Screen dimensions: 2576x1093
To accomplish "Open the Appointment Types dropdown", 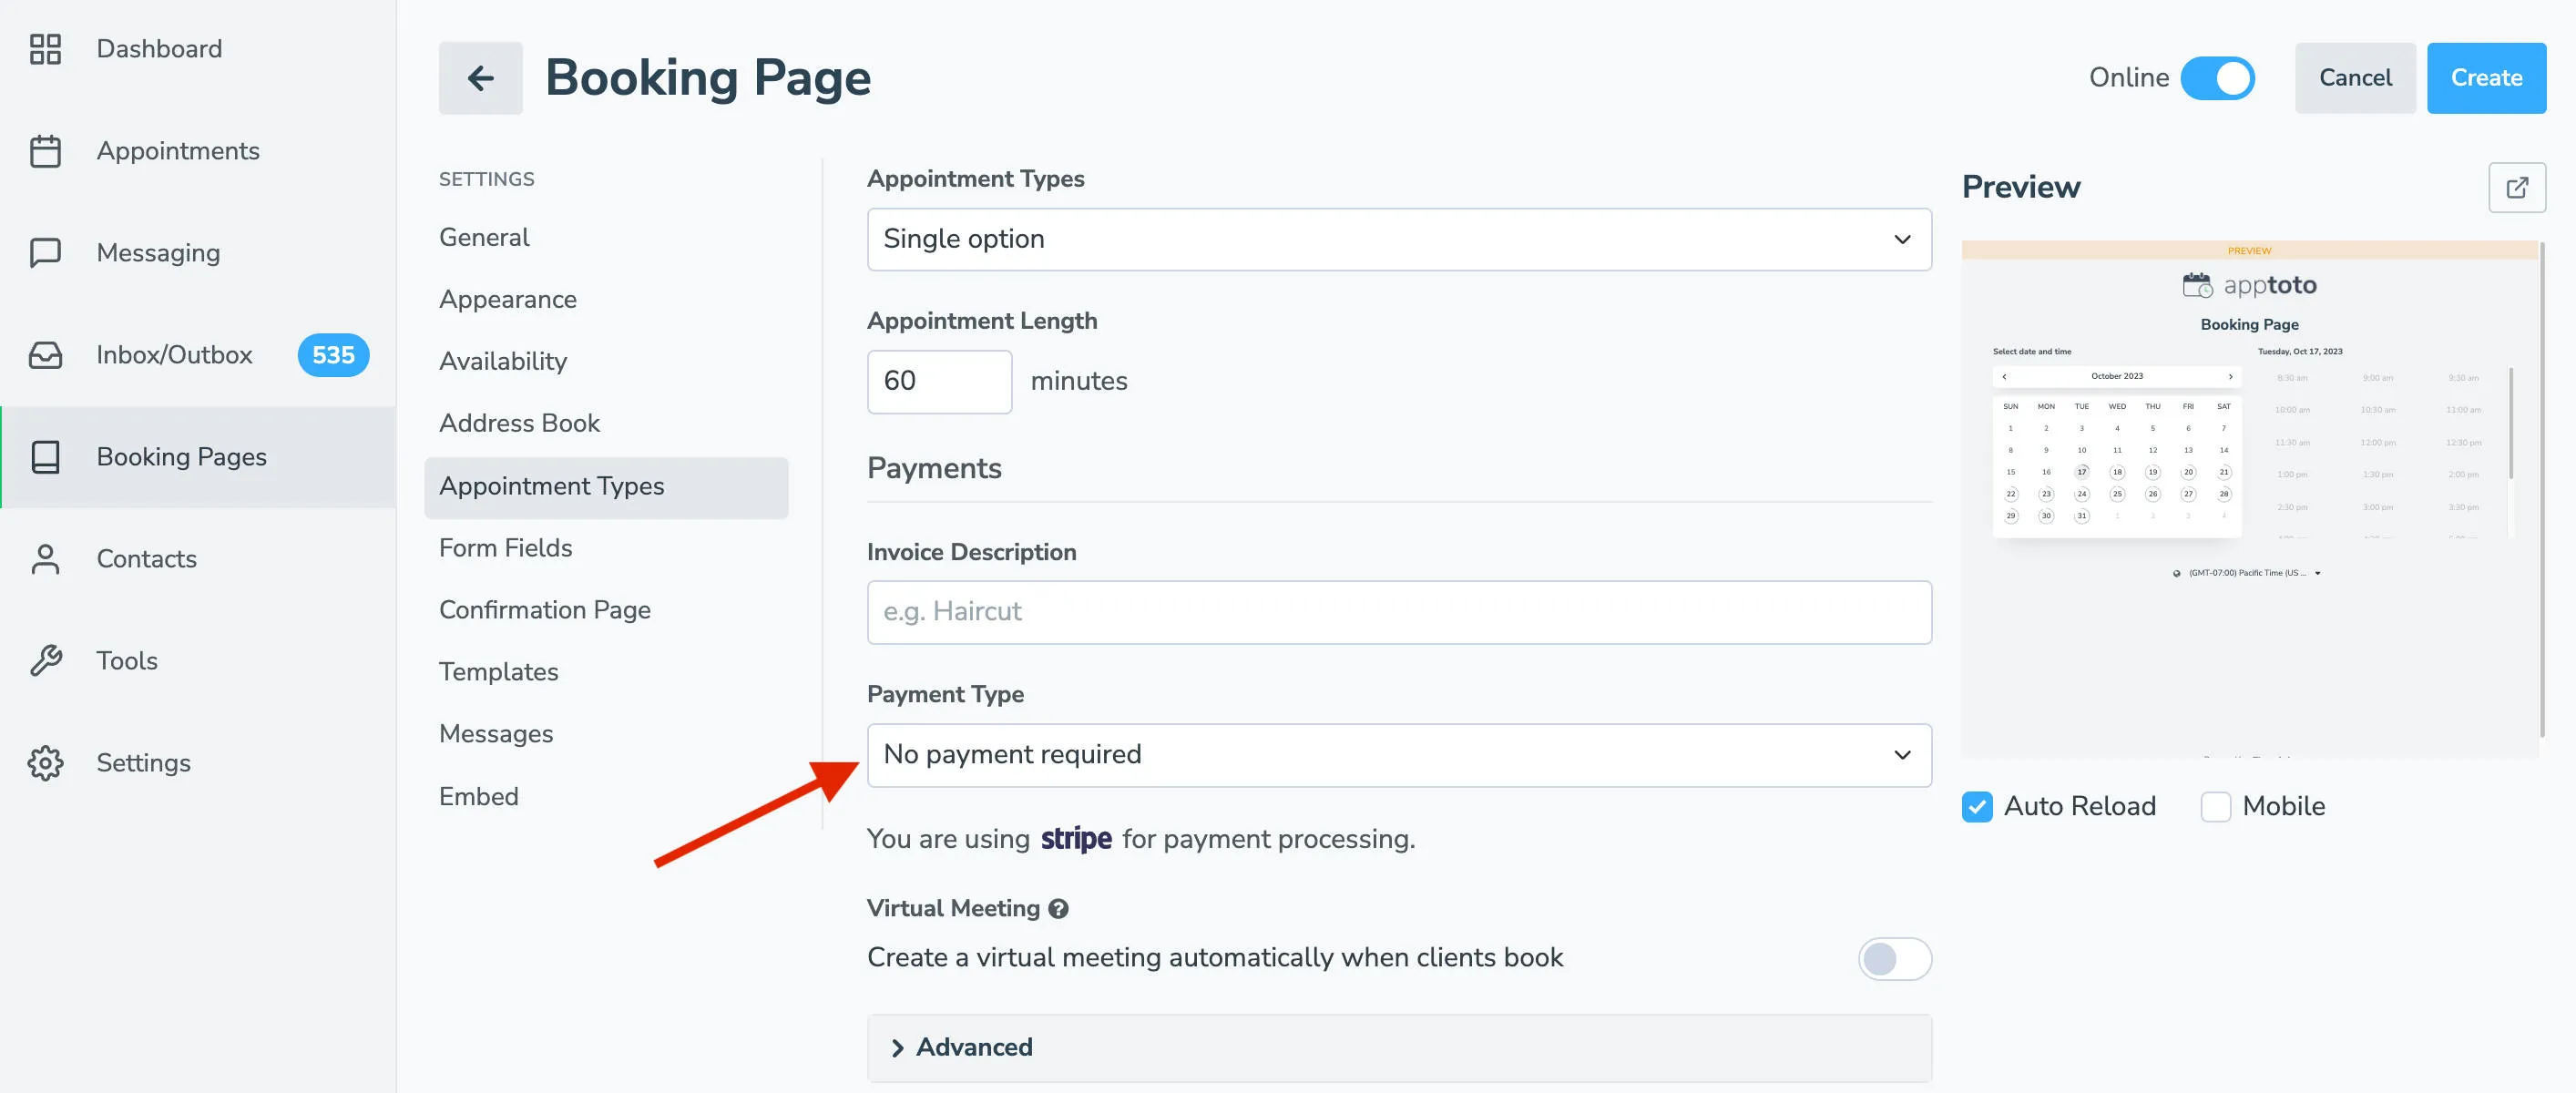I will pyautogui.click(x=1398, y=239).
